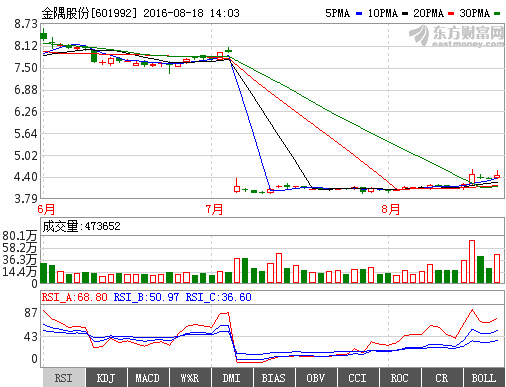This screenshot has width=506, height=387.
Task: Click the 6.88 price axis label
Action: coord(26,90)
